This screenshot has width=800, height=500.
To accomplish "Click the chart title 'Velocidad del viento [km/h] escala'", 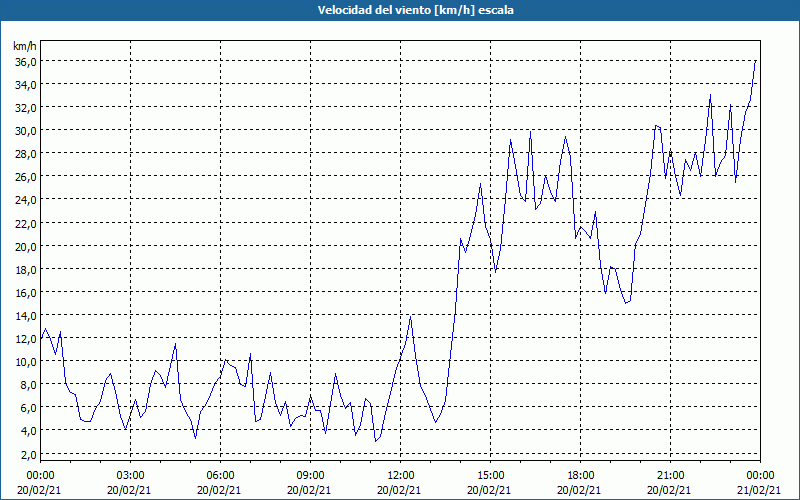I will point(415,10).
